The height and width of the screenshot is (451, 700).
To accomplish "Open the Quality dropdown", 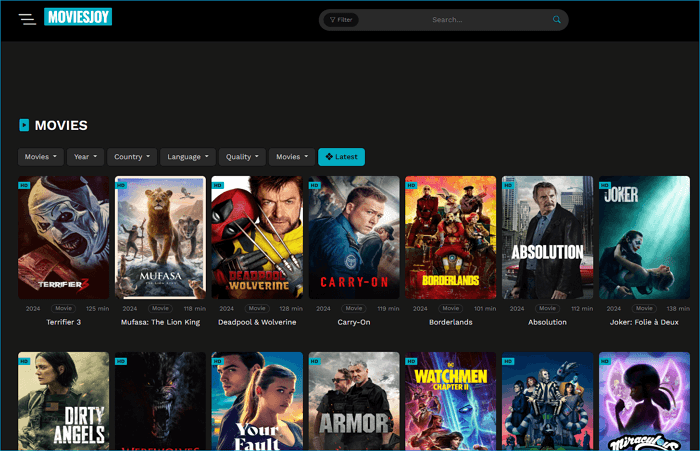I will pyautogui.click(x=242, y=157).
